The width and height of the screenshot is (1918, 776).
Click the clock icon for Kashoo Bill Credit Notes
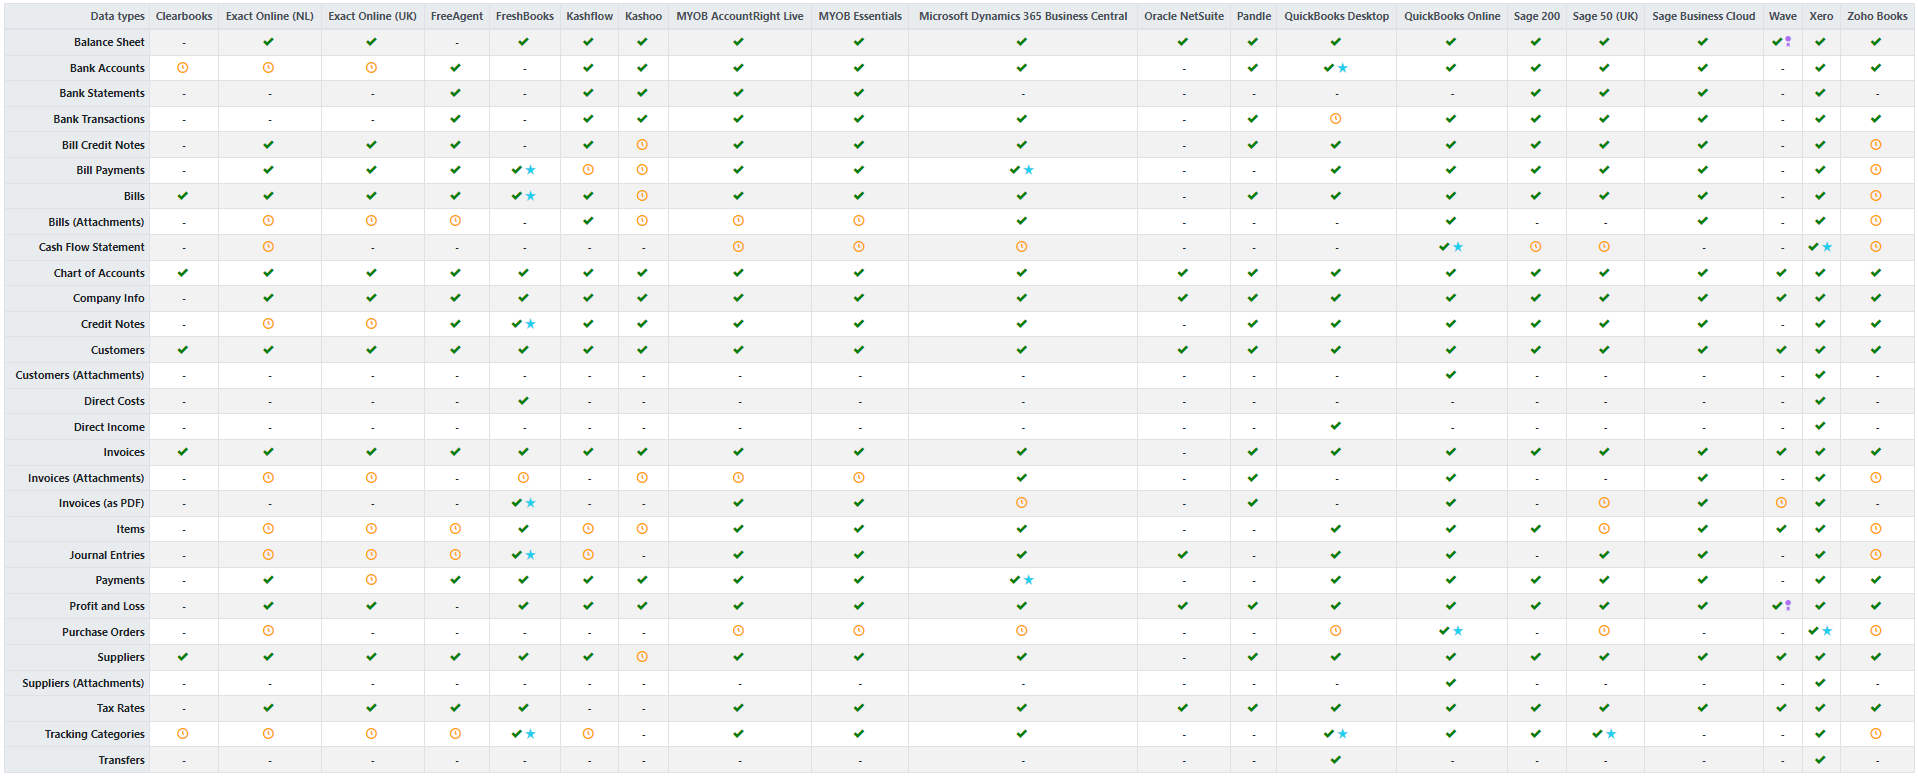pyautogui.click(x=642, y=145)
